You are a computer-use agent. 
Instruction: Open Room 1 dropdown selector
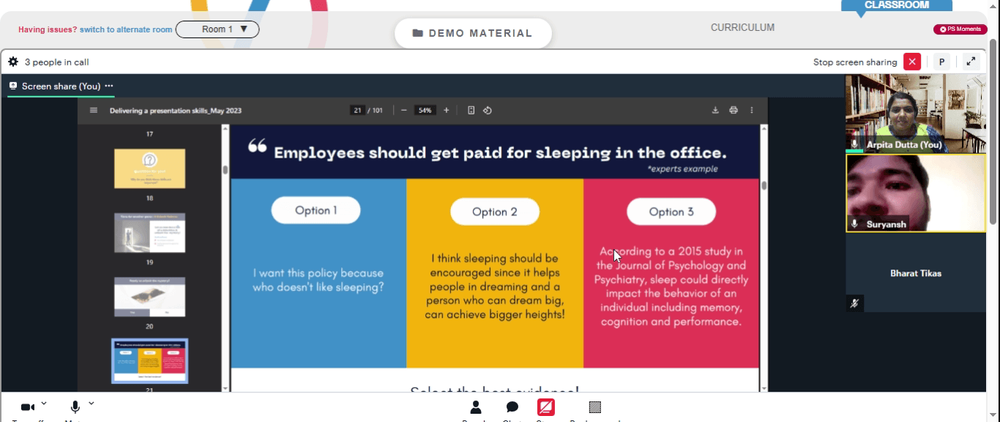(217, 29)
